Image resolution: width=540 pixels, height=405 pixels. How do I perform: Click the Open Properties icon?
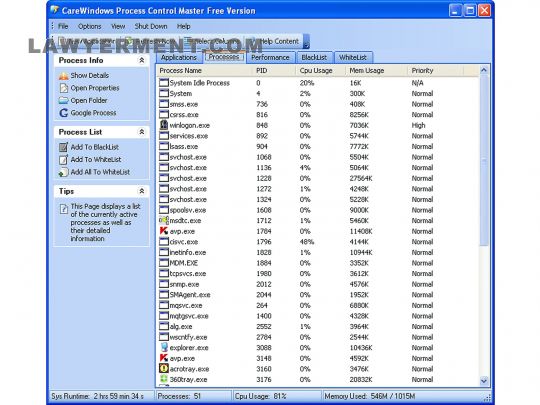point(64,88)
